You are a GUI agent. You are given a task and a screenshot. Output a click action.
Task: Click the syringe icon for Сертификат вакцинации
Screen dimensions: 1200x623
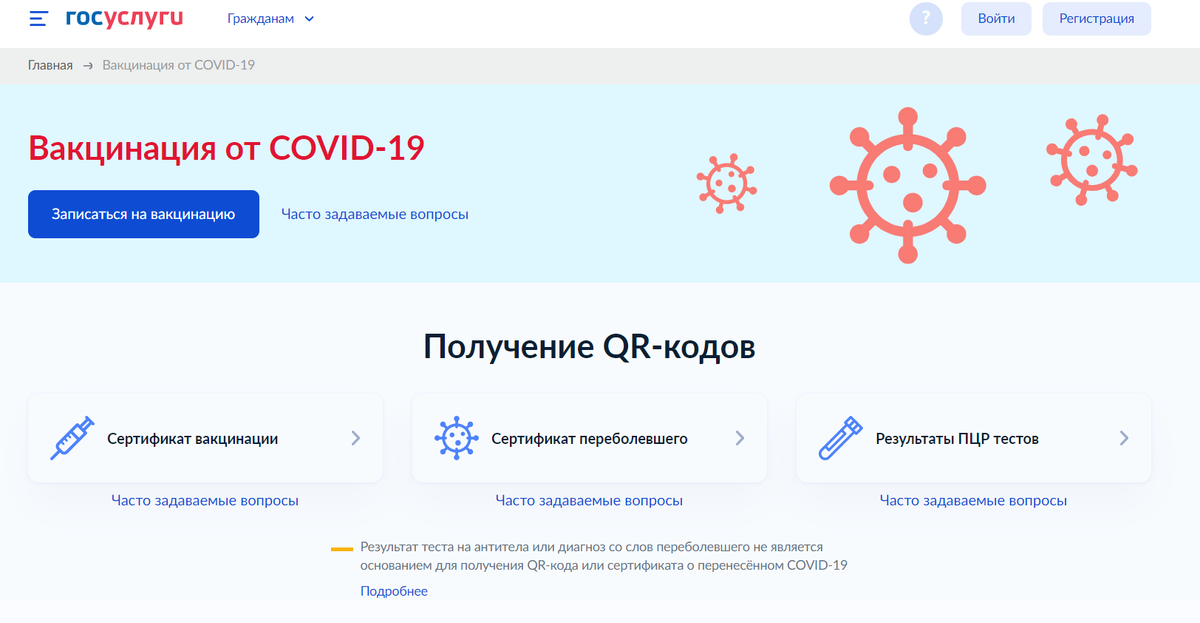click(x=73, y=438)
